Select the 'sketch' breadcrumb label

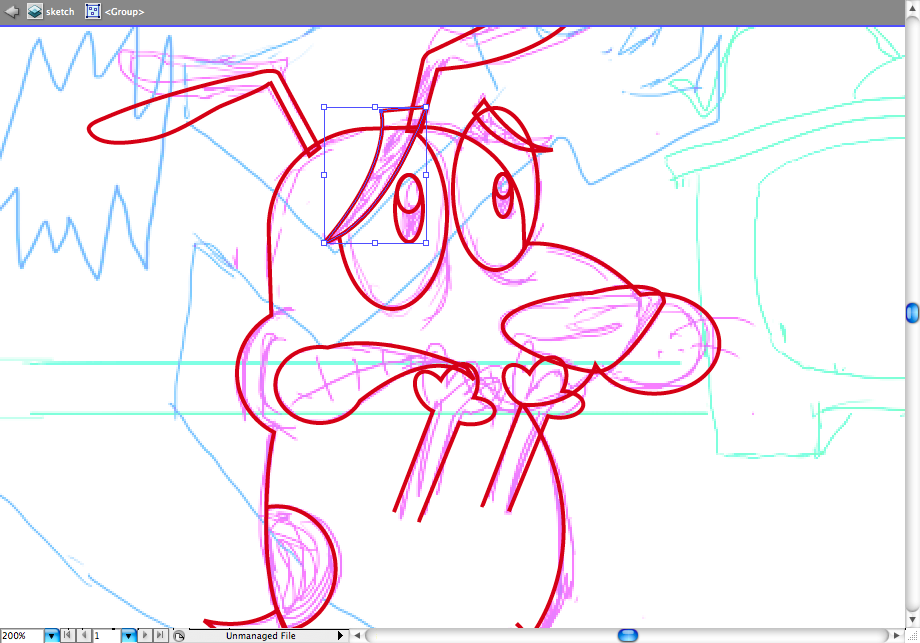pos(60,12)
